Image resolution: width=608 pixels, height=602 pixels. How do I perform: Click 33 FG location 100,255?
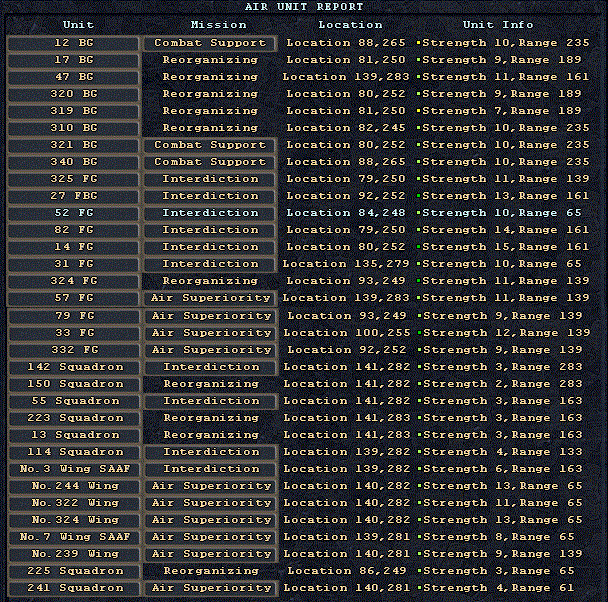[347, 333]
